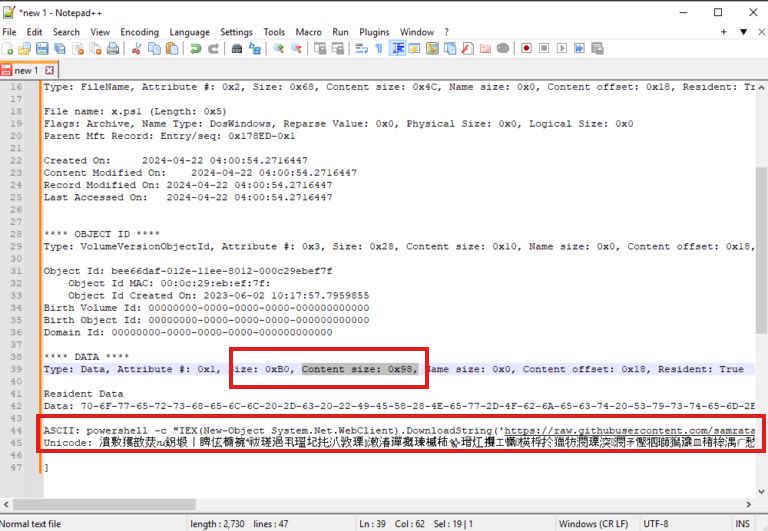Click the vertical scrollbar up arrow
The image size is (768, 531).
click(x=761, y=87)
